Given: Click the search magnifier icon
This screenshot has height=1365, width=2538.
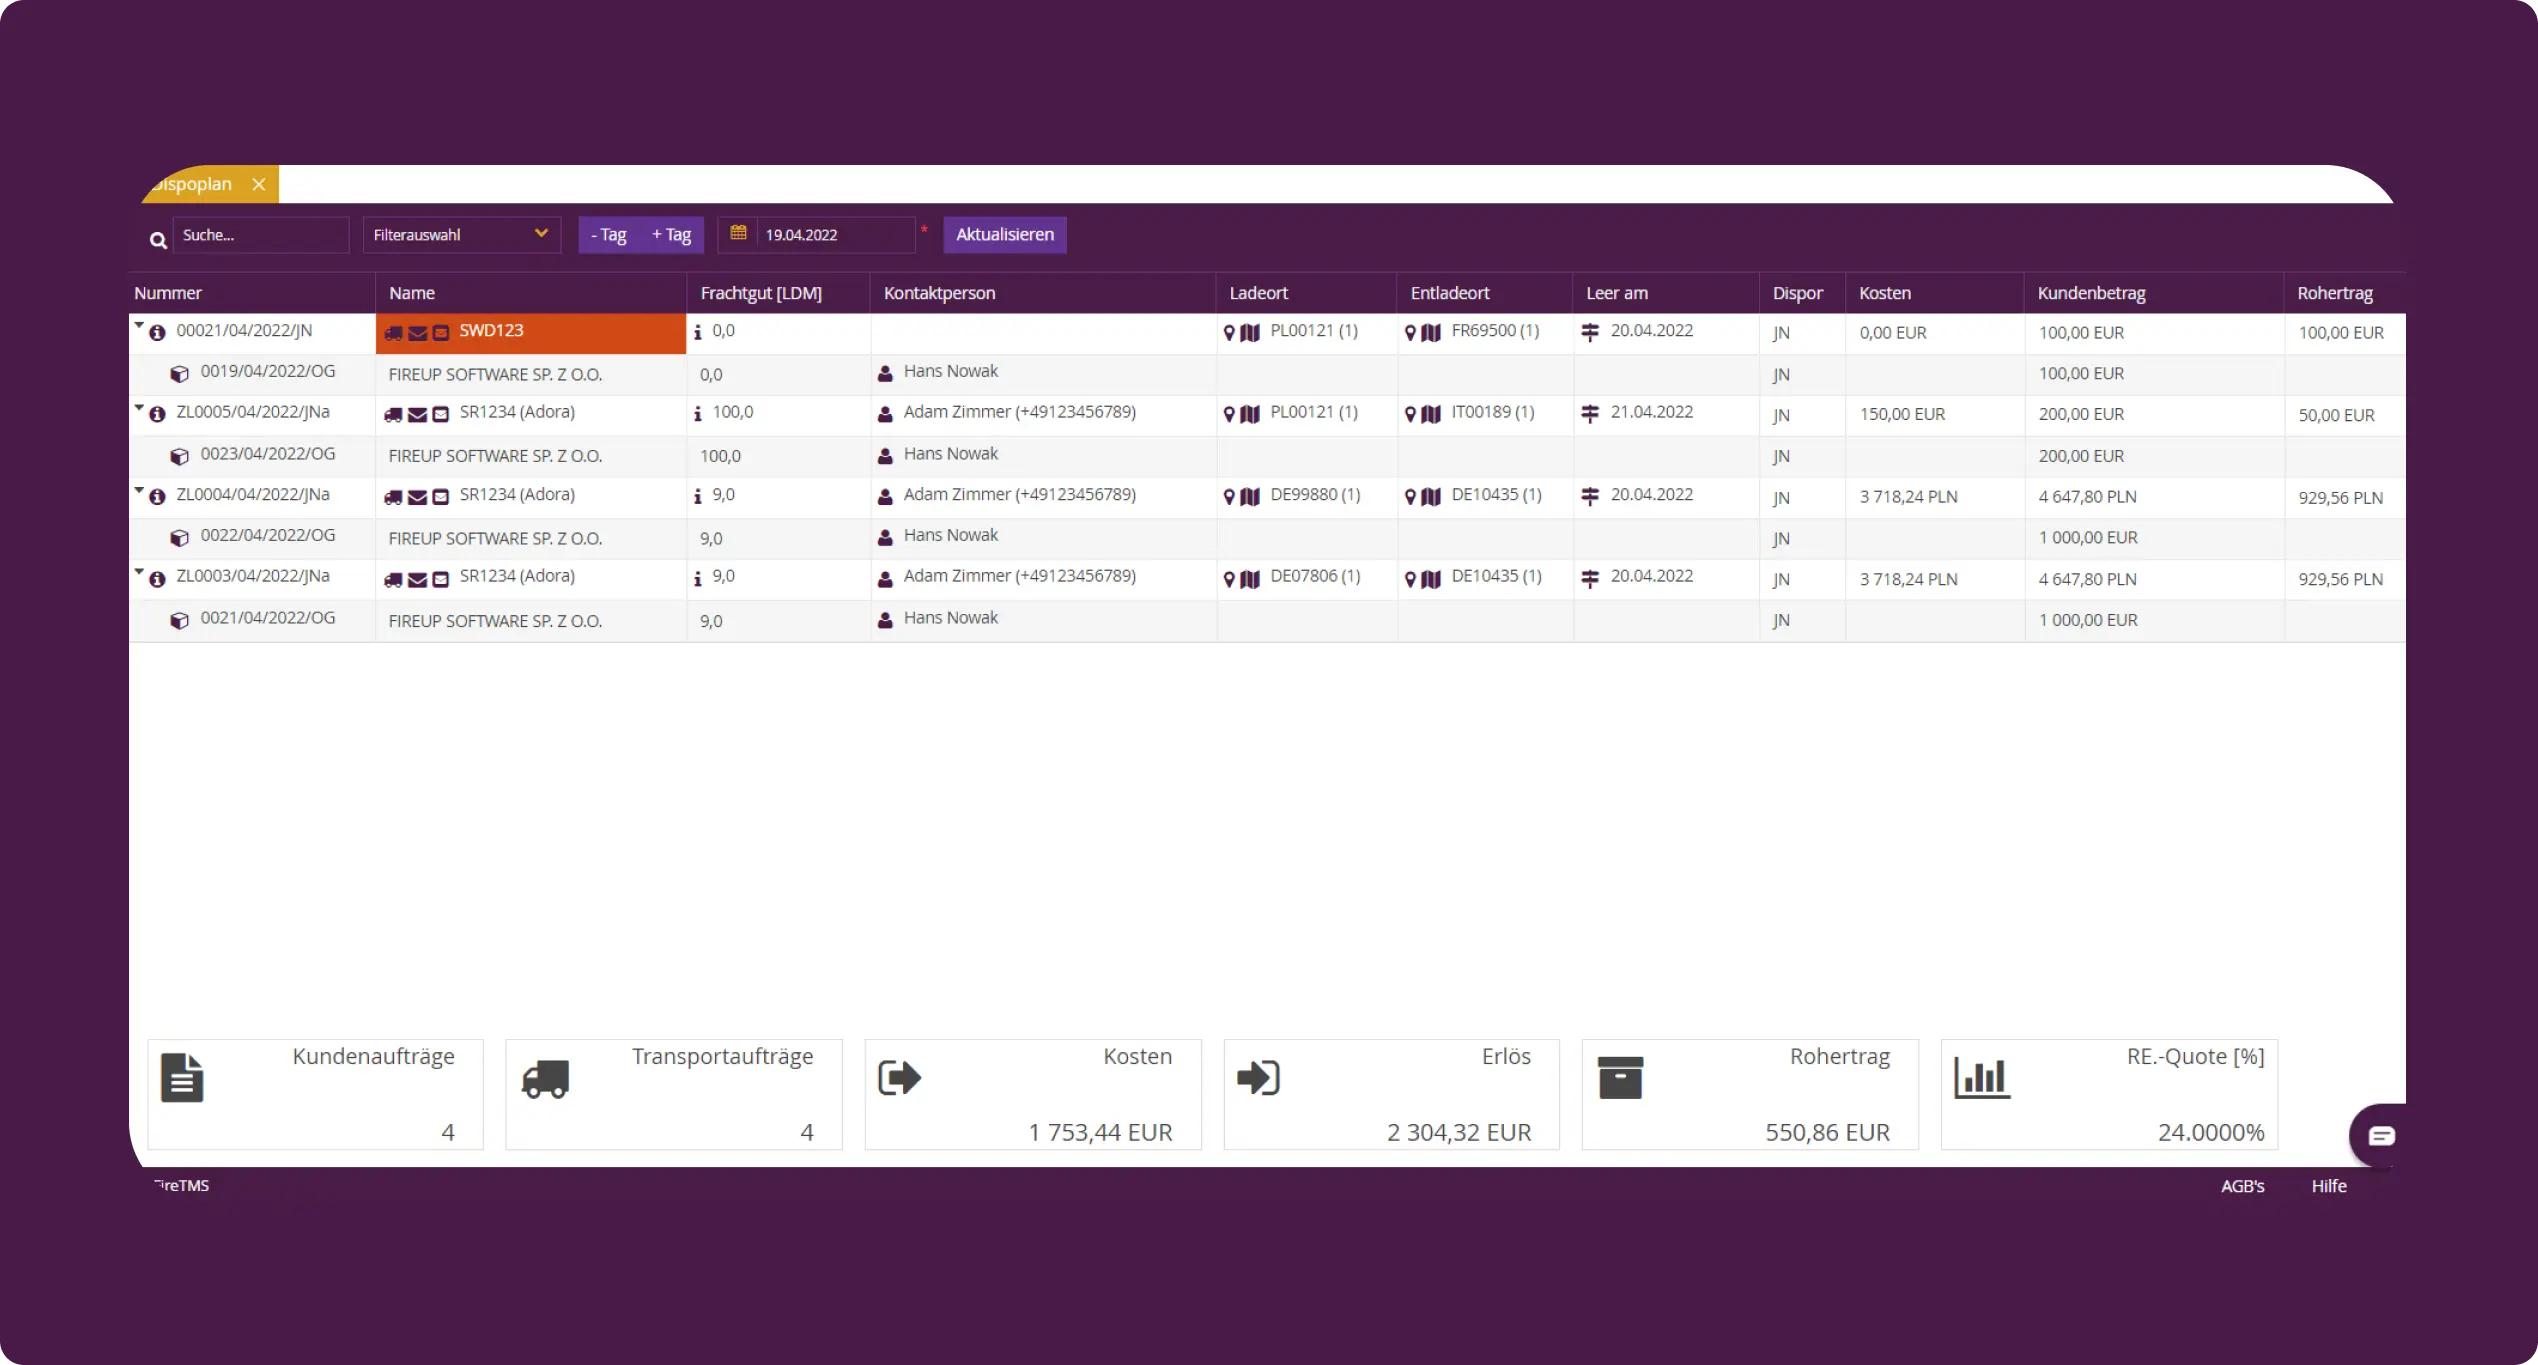Looking at the screenshot, I should (x=158, y=240).
